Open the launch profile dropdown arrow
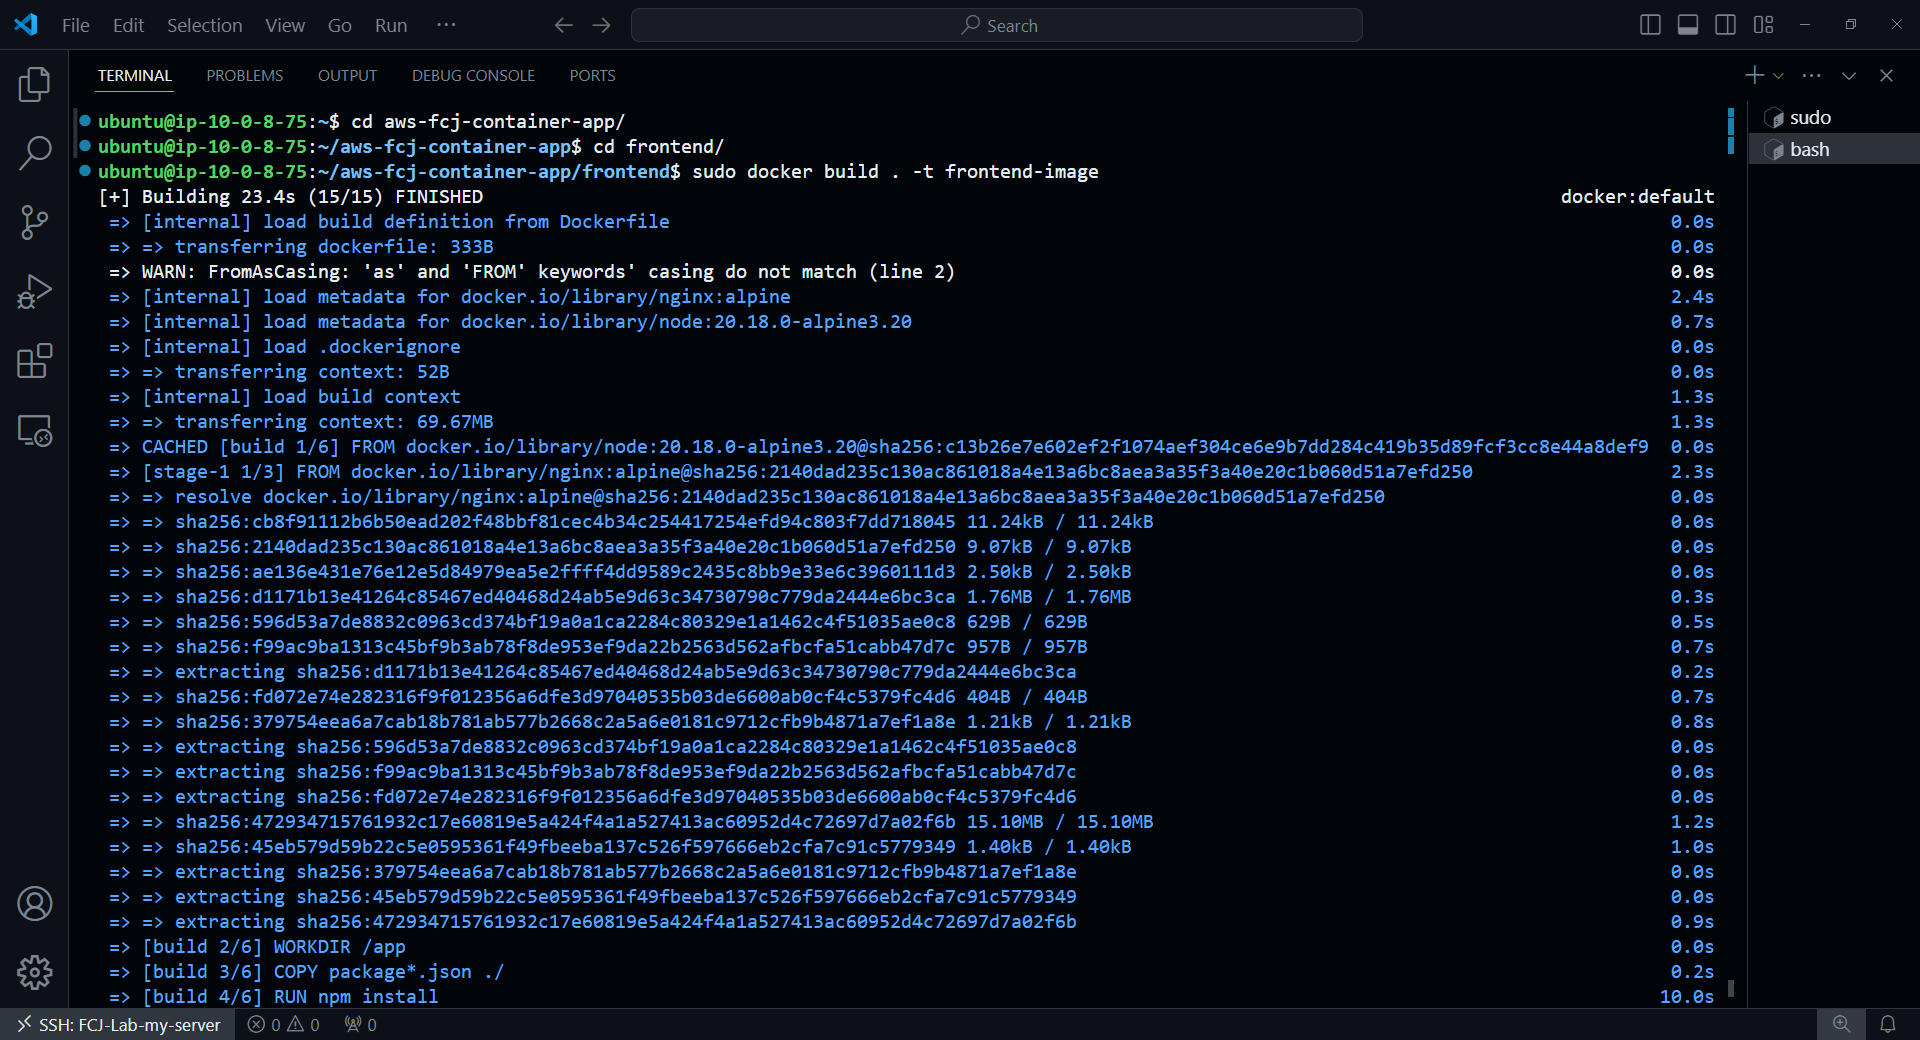Viewport: 1920px width, 1040px height. [x=1778, y=76]
